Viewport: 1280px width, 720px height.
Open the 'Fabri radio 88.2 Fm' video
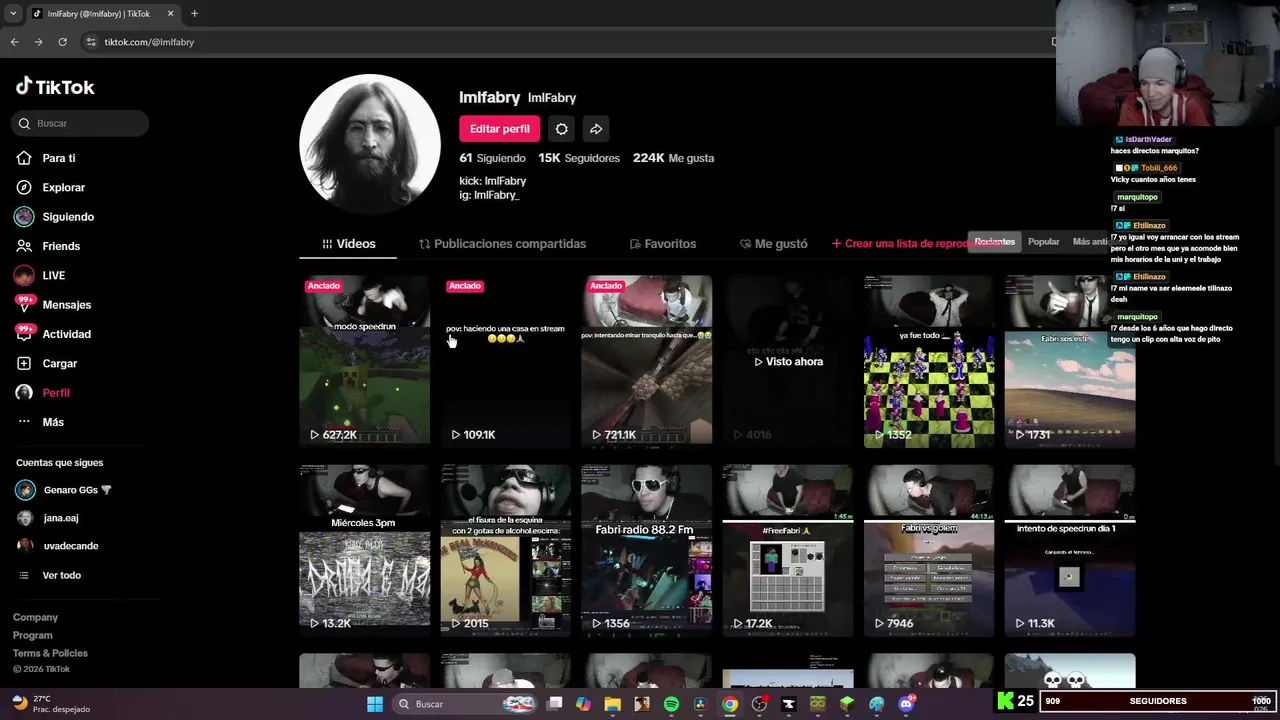point(646,550)
